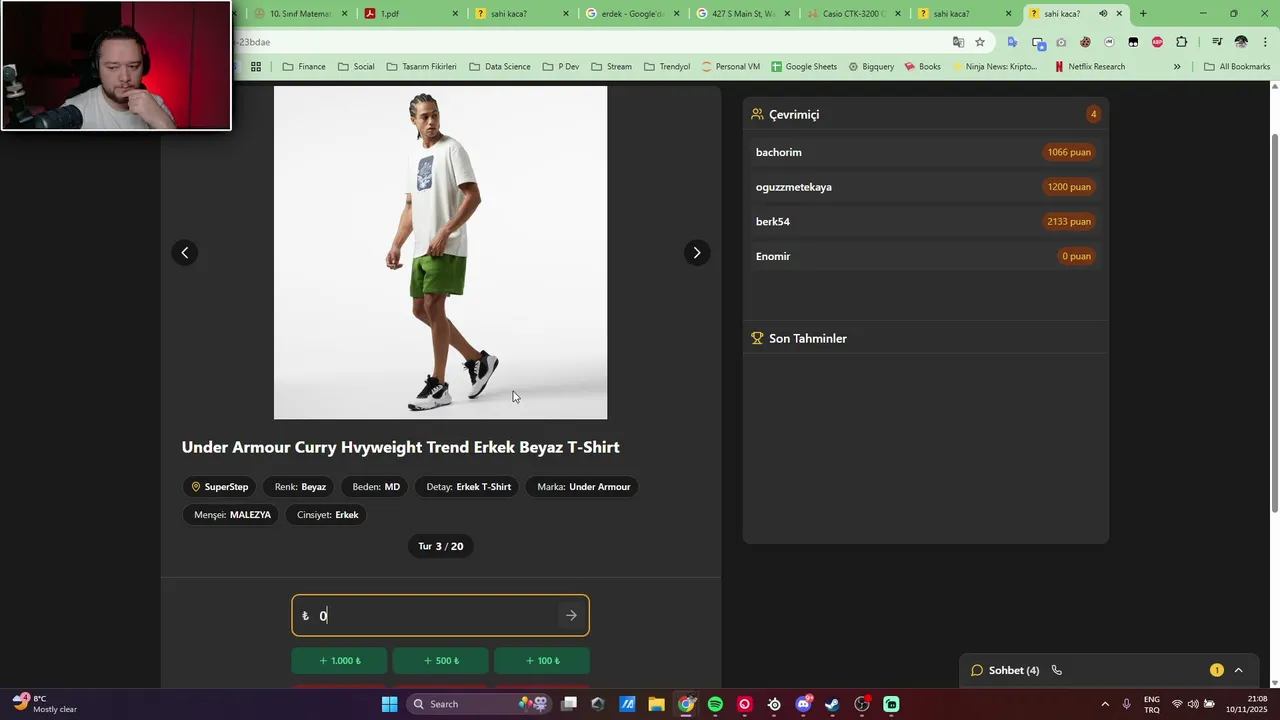Switch to the 10. Sınıf Matematik tab

(299, 14)
